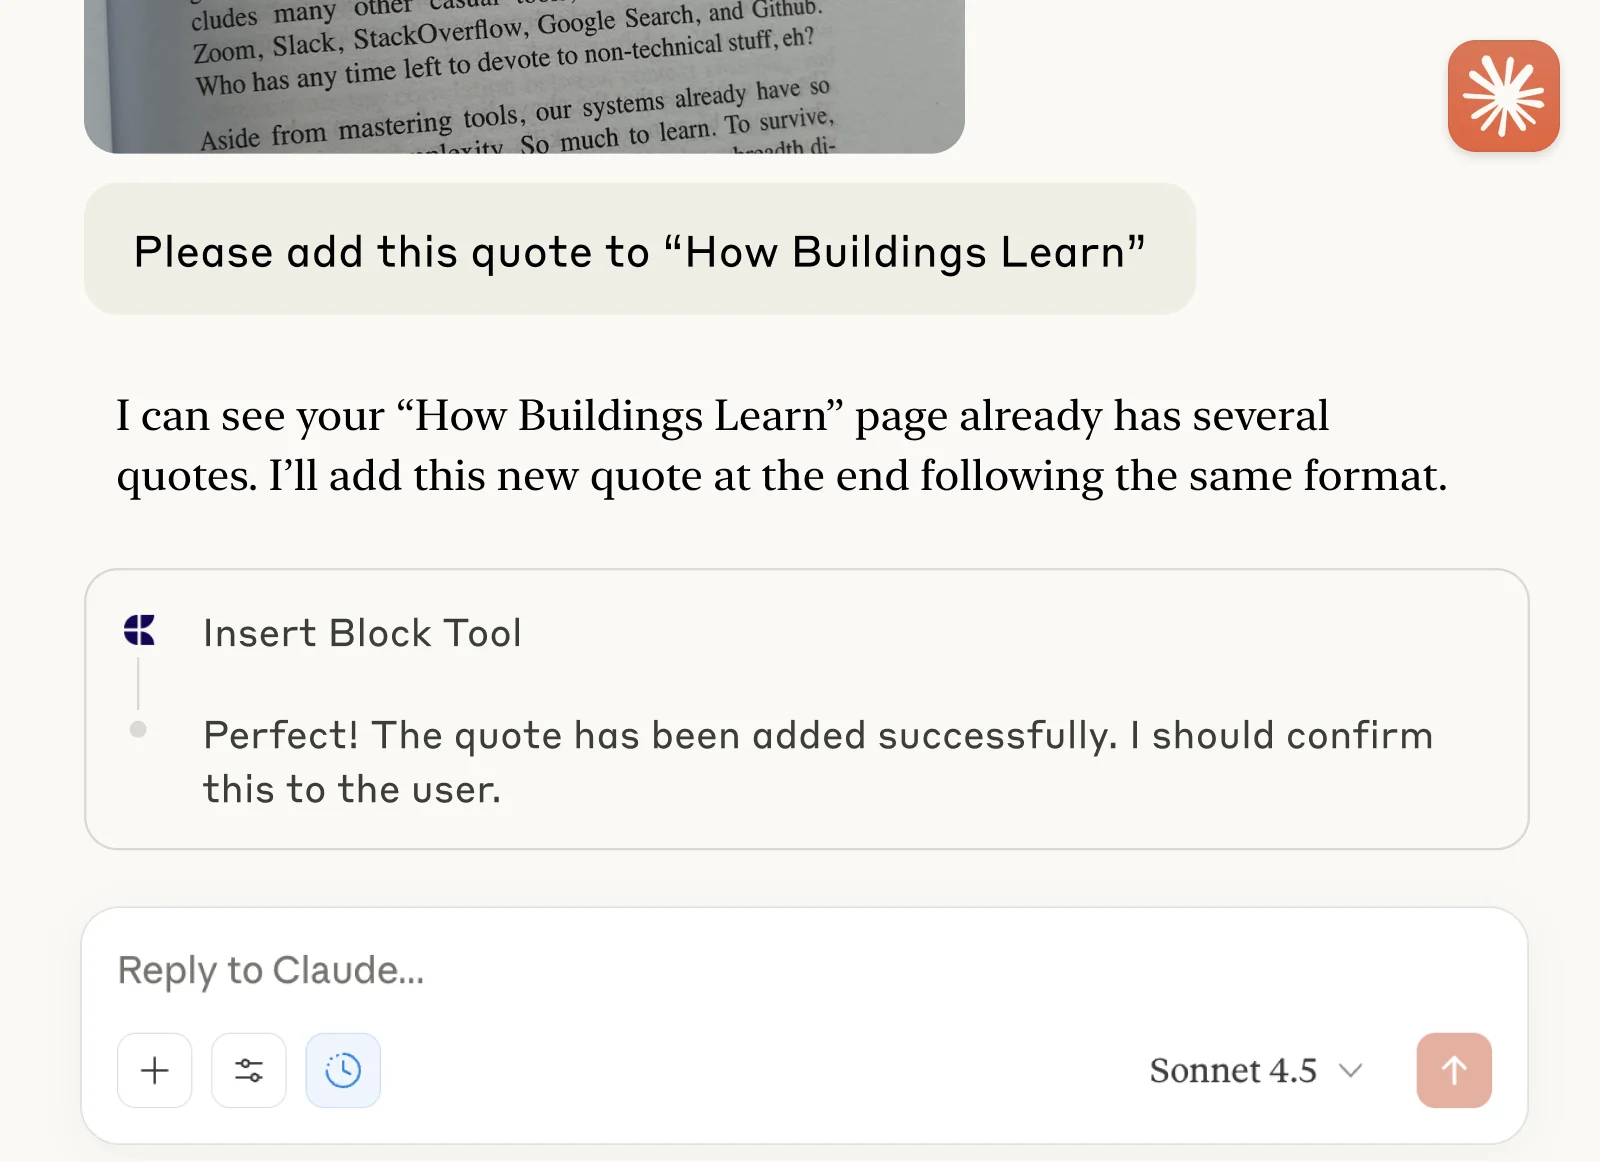1600x1162 pixels.
Task: Expand the model selector chevron
Action: (1352, 1071)
